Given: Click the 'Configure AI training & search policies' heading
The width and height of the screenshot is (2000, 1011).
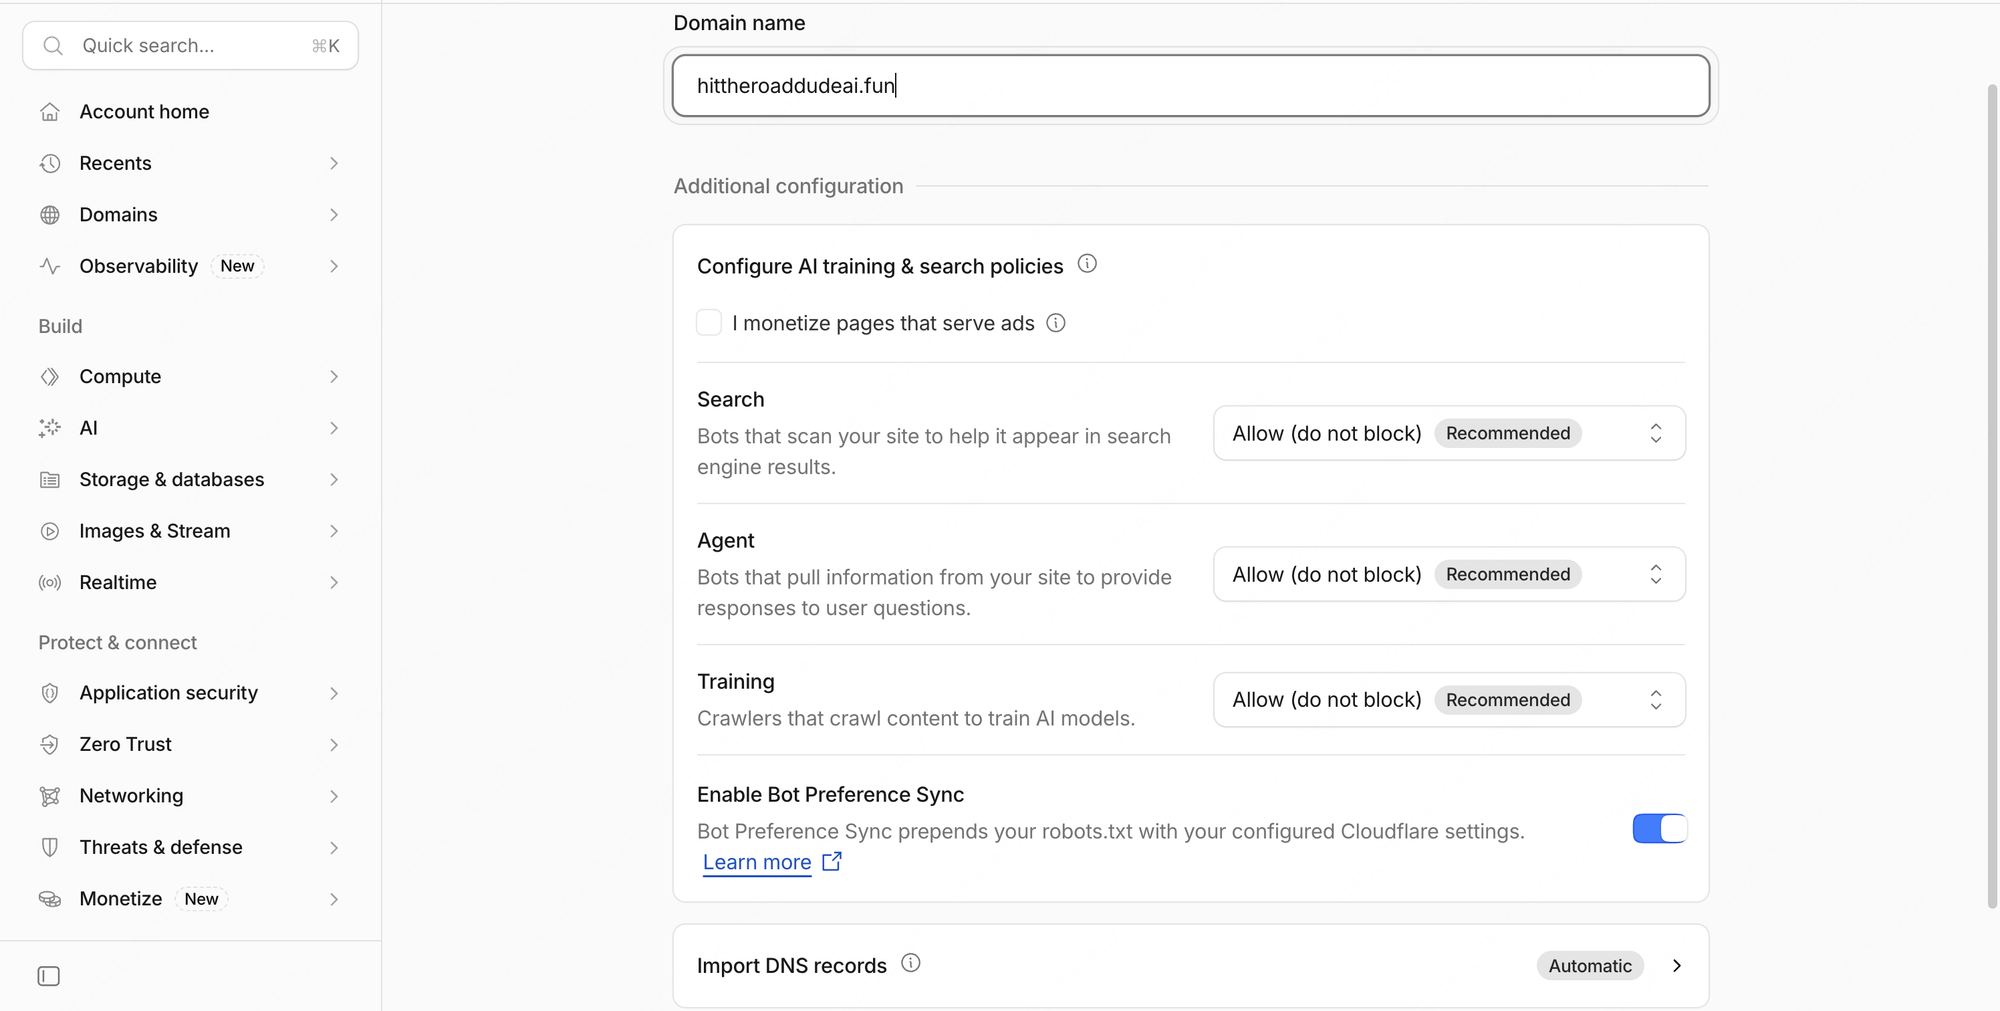Looking at the screenshot, I should point(879,266).
